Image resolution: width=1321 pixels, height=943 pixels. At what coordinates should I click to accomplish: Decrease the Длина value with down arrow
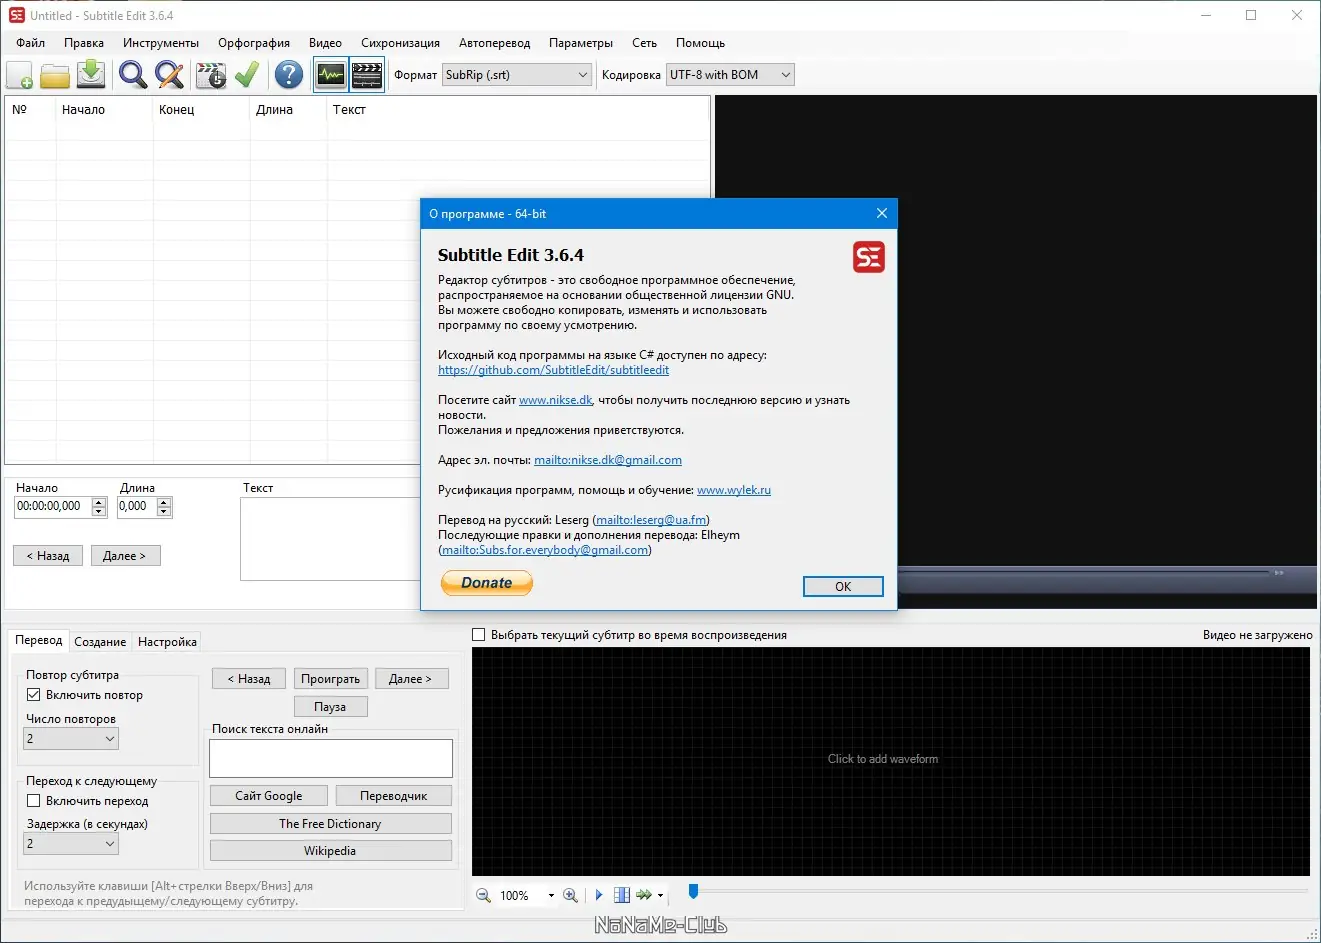(165, 512)
